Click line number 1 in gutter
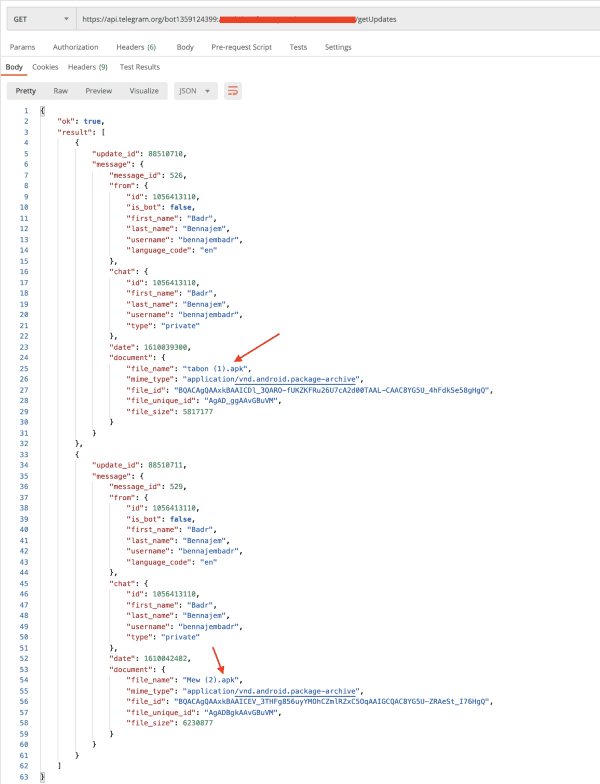Image resolution: width=600 pixels, height=784 pixels. click(x=26, y=110)
